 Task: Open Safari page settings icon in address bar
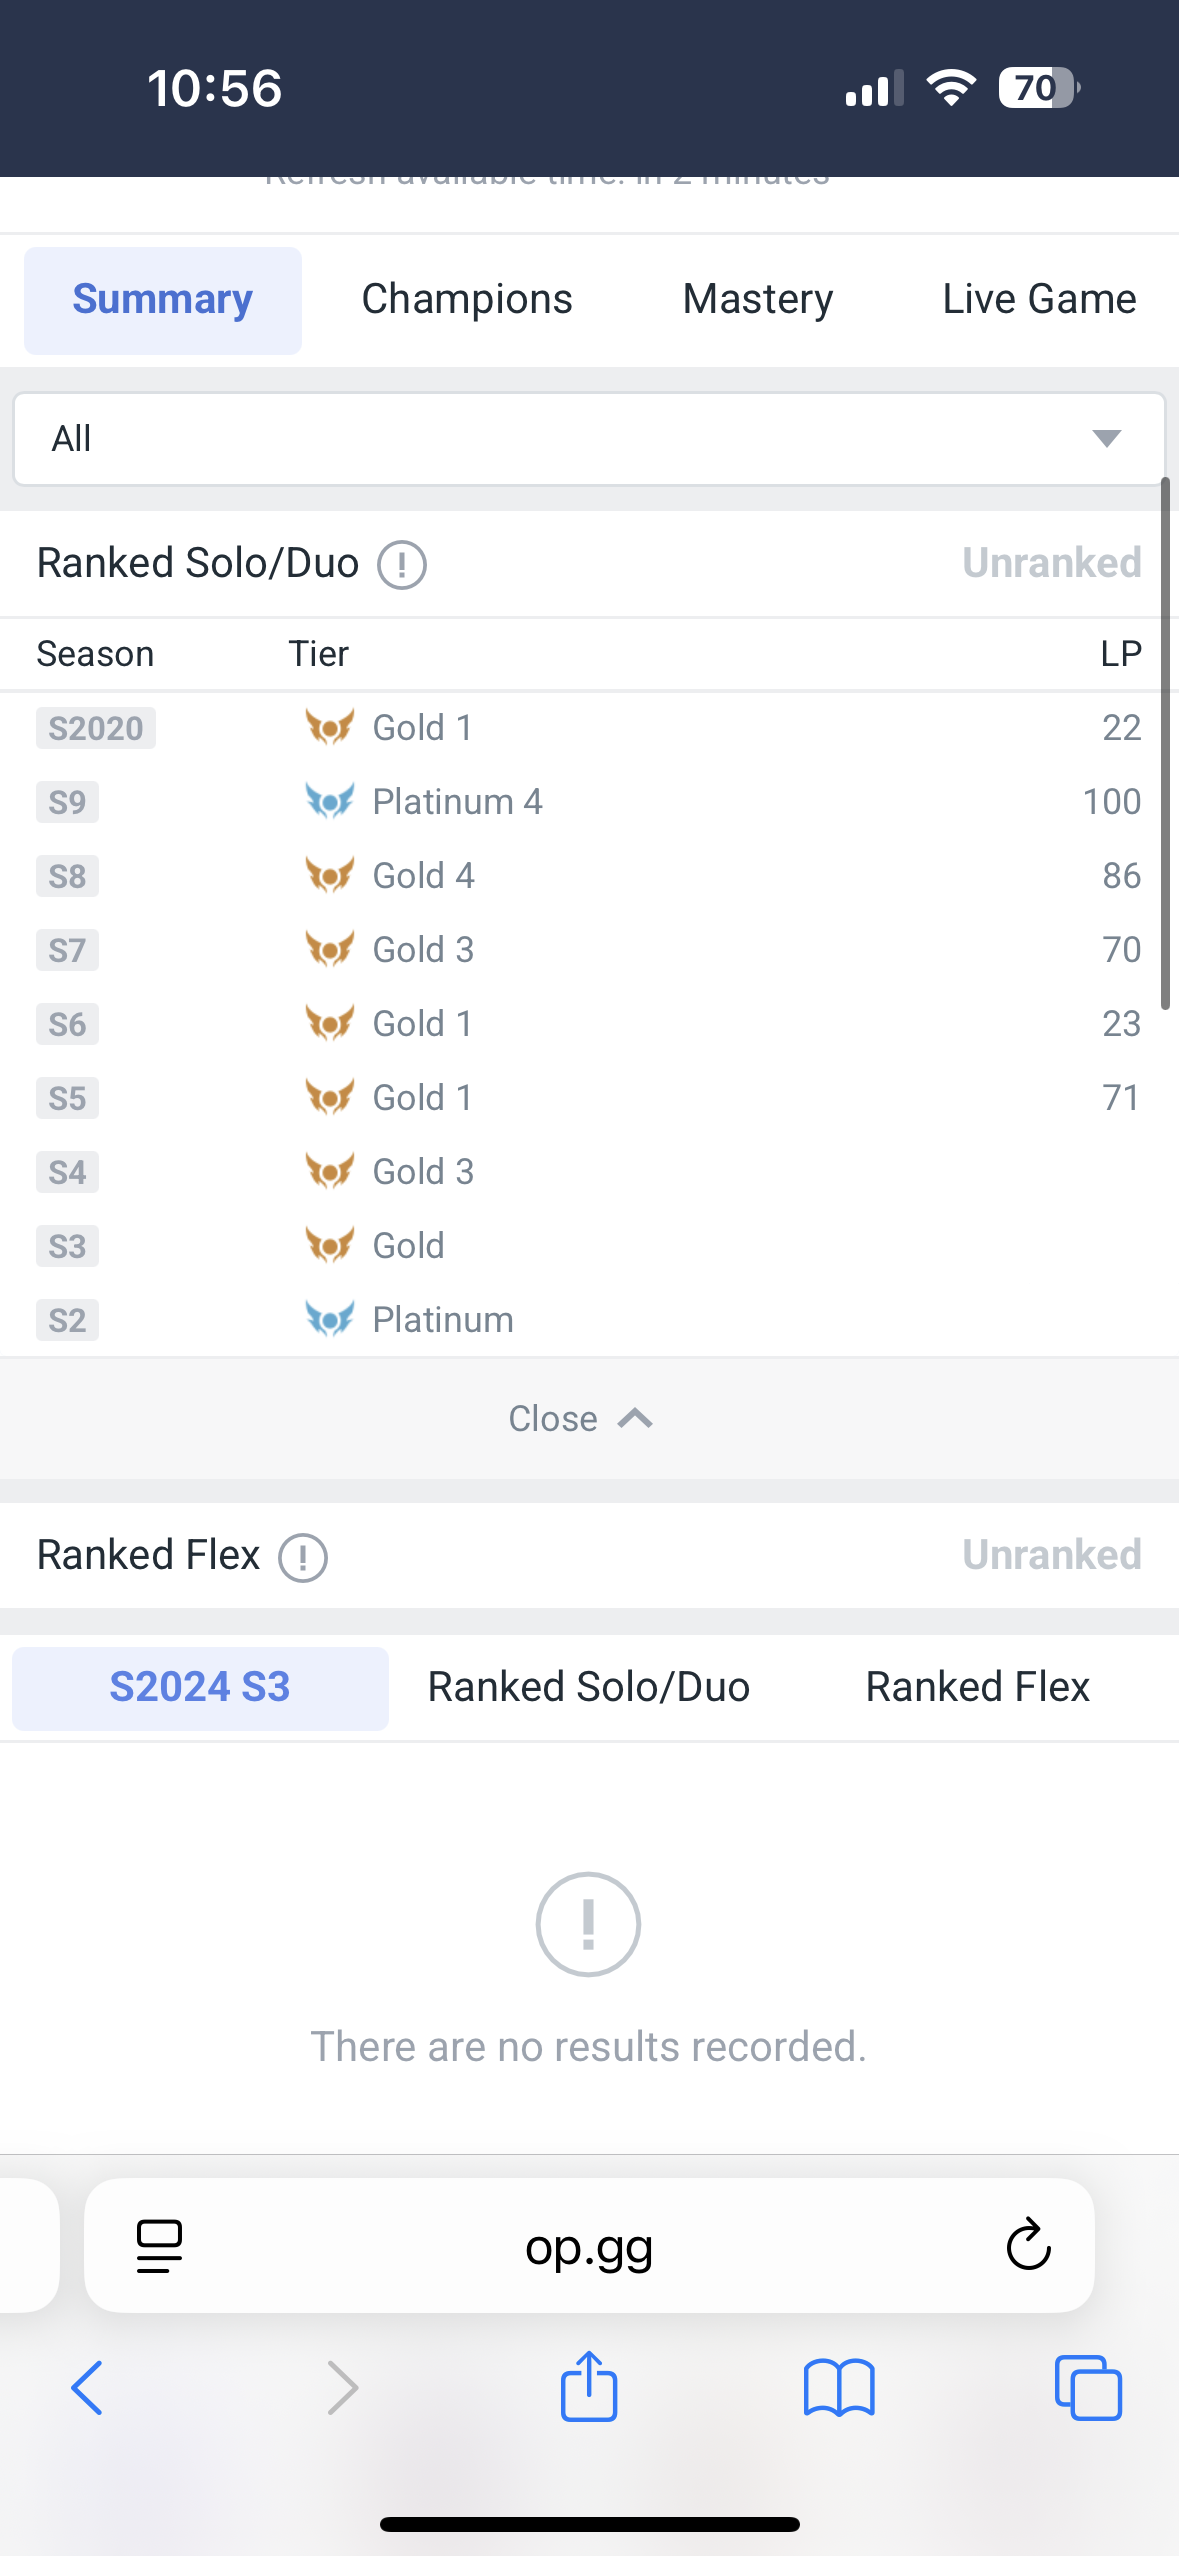(159, 2246)
